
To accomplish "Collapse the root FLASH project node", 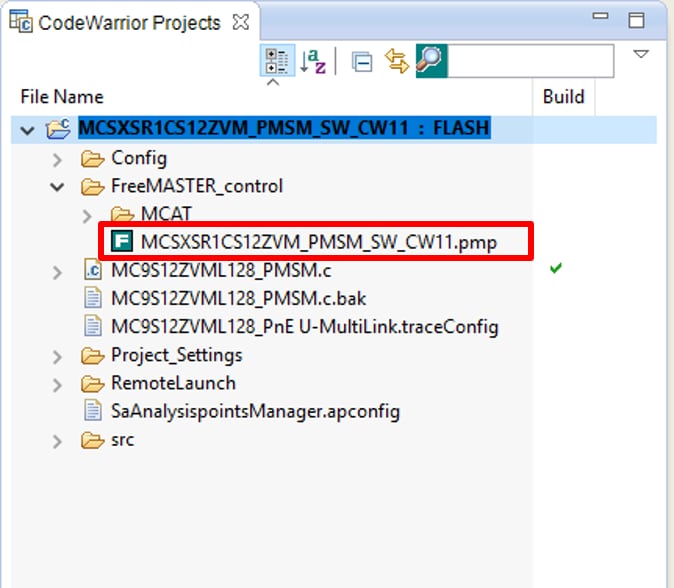I will click(27, 129).
